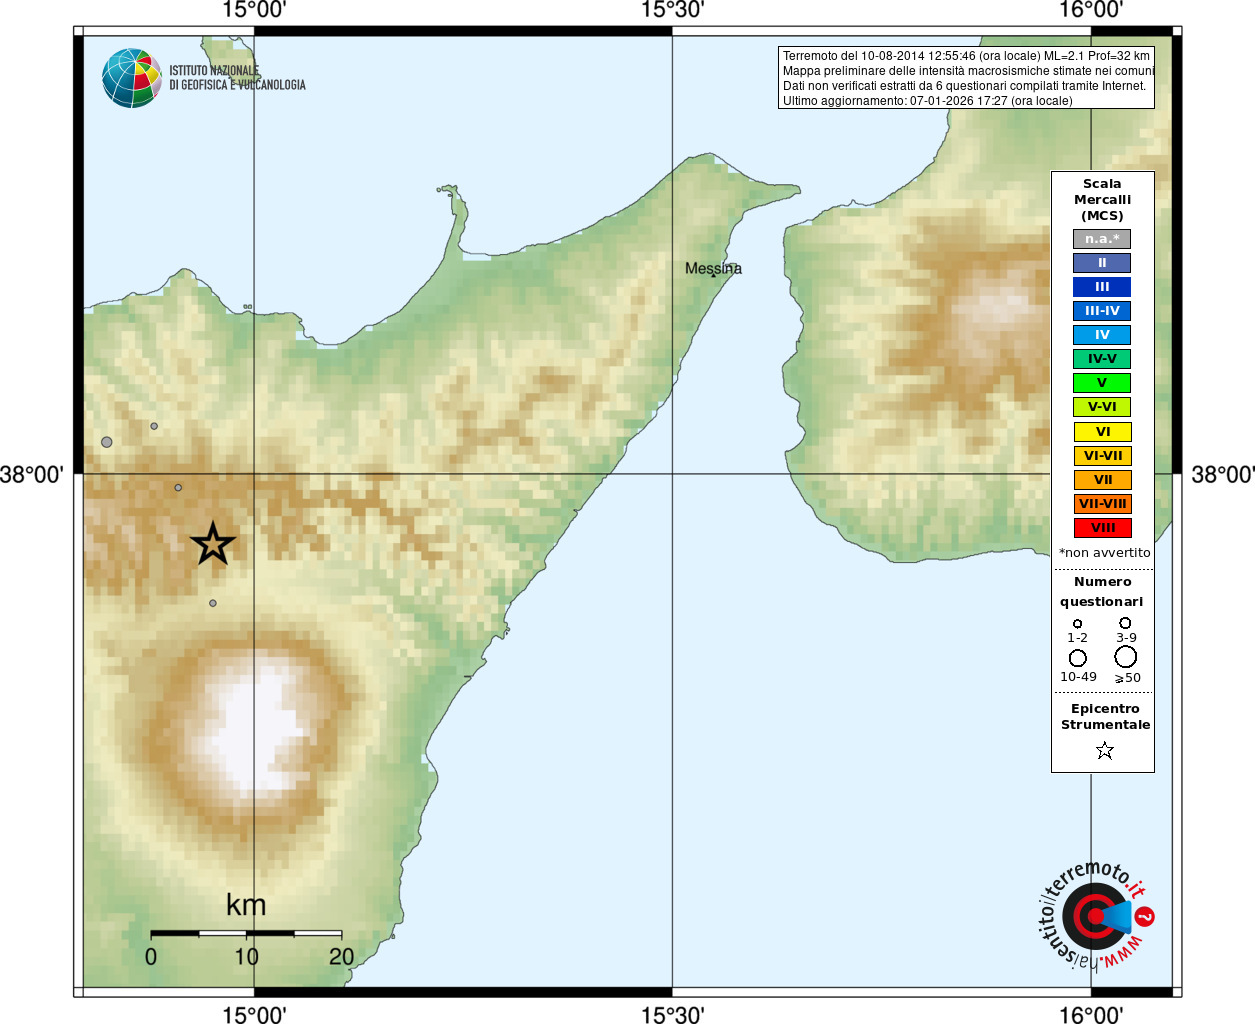
Task: Pick the red VIII intensity swatch
Action: pos(1102,528)
